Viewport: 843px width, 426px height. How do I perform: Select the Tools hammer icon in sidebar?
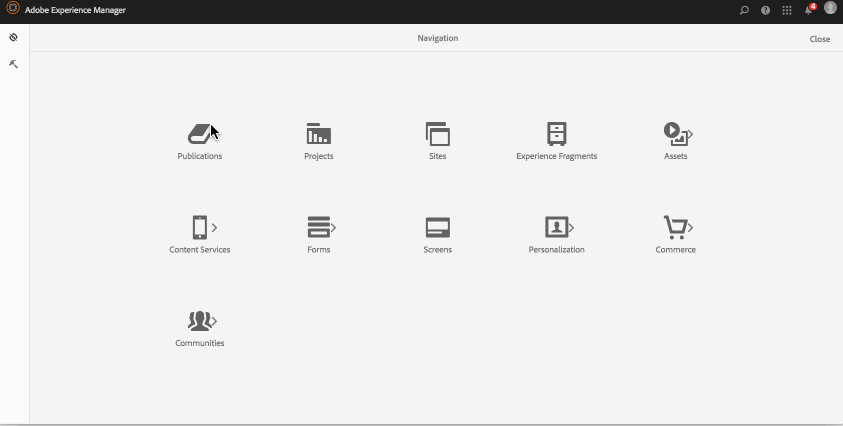click(x=13, y=64)
